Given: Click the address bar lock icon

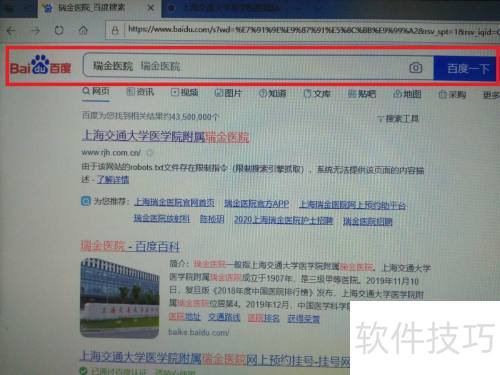Looking at the screenshot, I should 115,31.
